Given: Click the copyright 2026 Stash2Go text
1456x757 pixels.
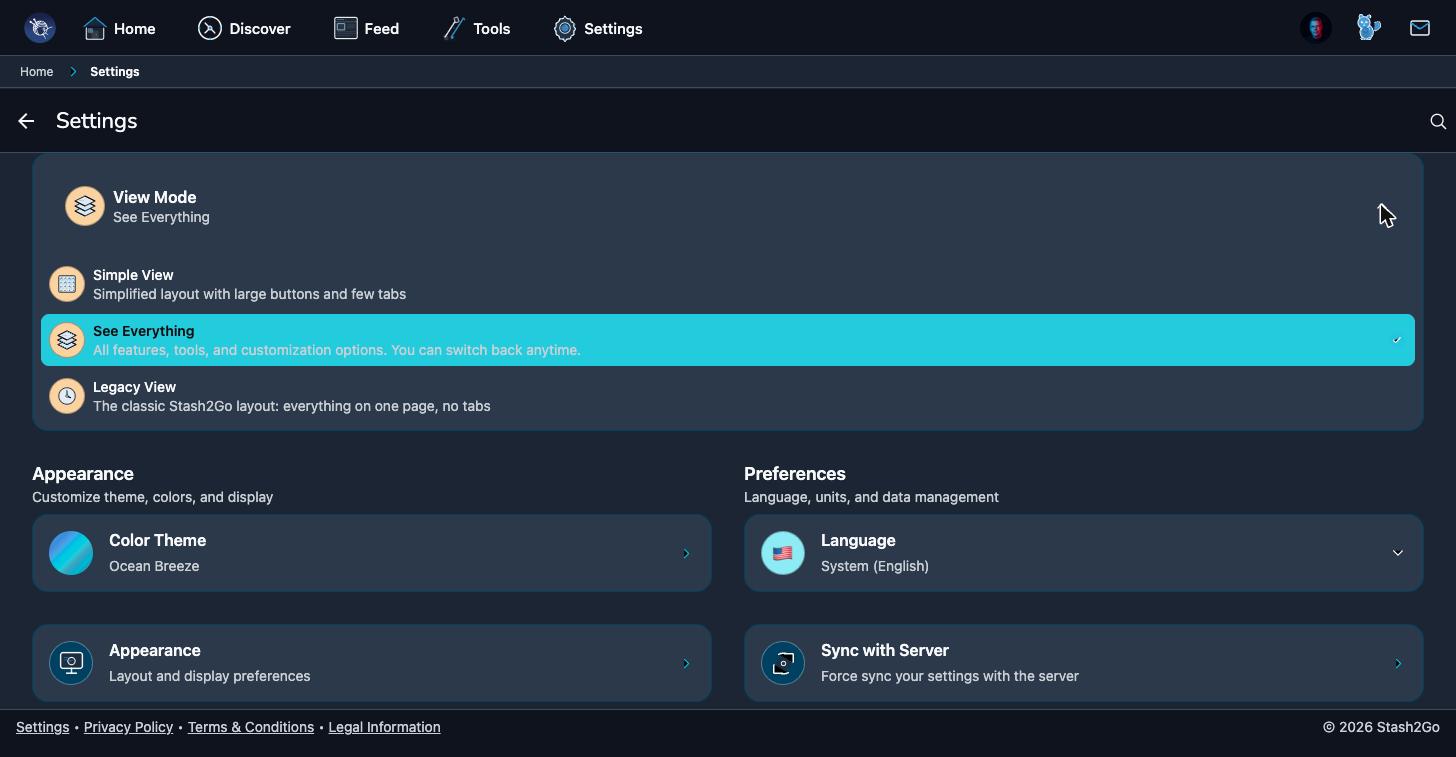Looking at the screenshot, I should [x=1381, y=727].
